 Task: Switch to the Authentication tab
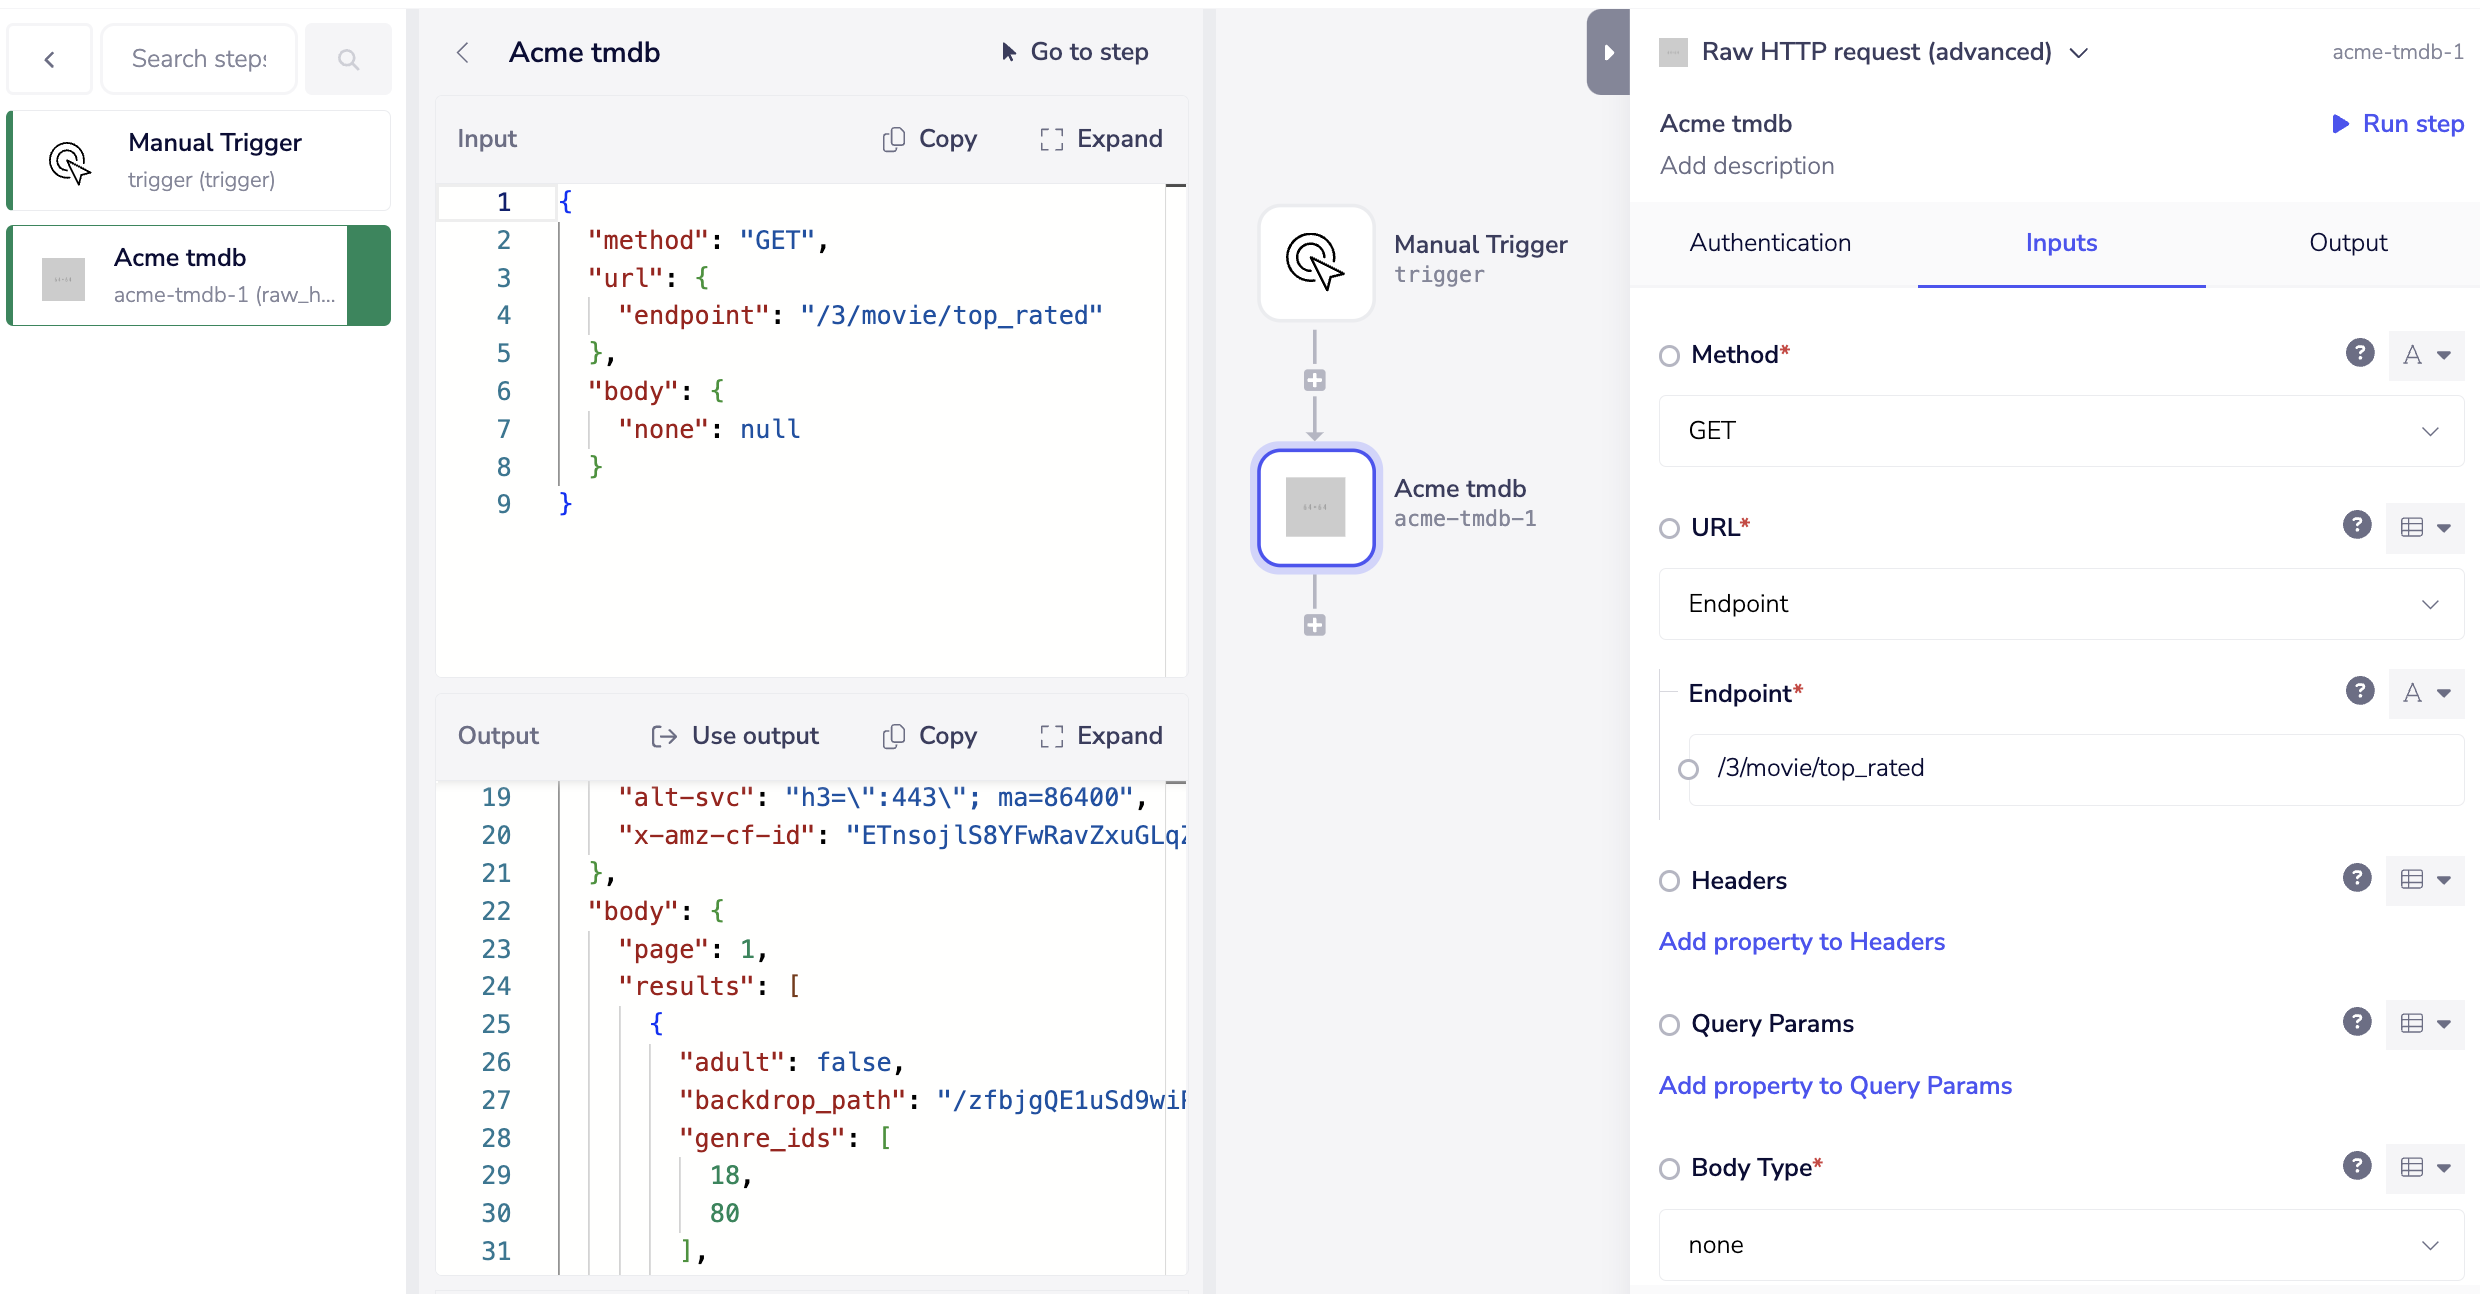pos(1770,242)
